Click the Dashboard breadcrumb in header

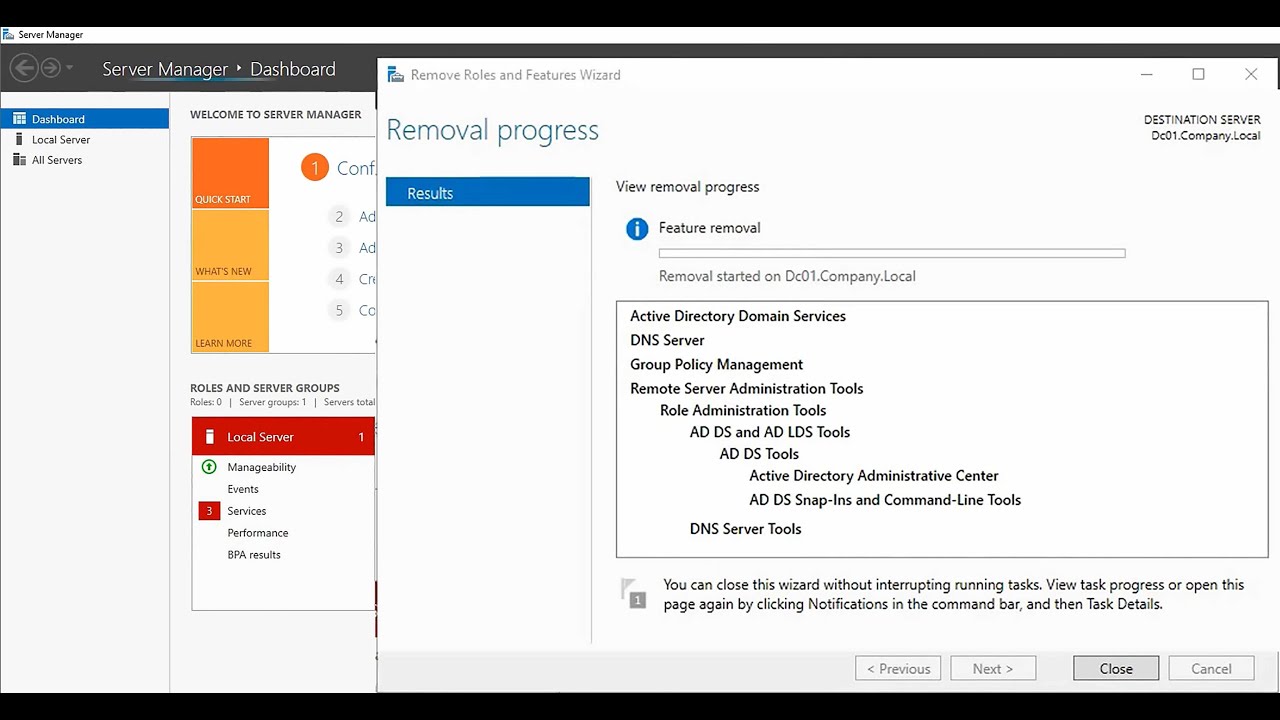click(x=293, y=69)
